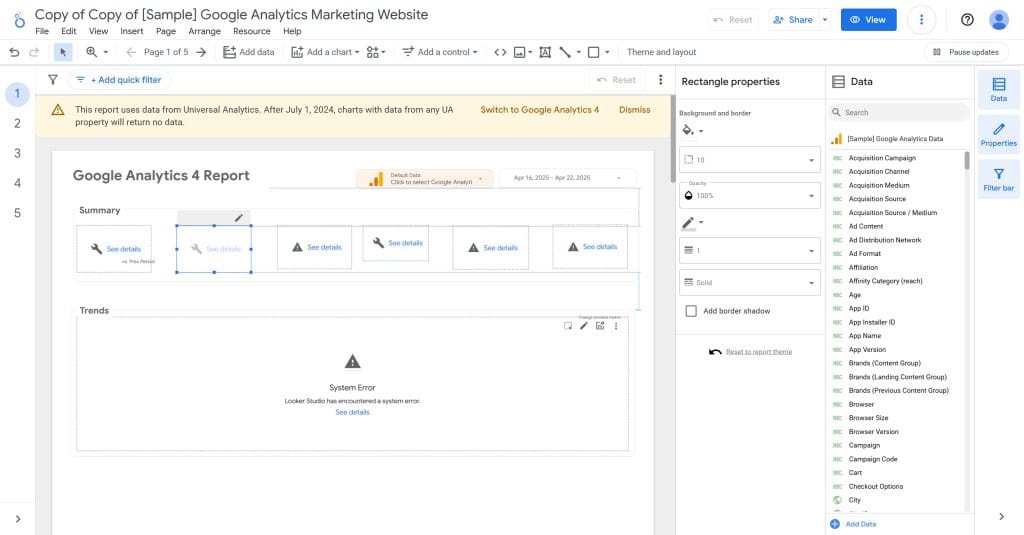Screen dimensions: 1024x535
Task: Click the Share button
Action: (793, 20)
